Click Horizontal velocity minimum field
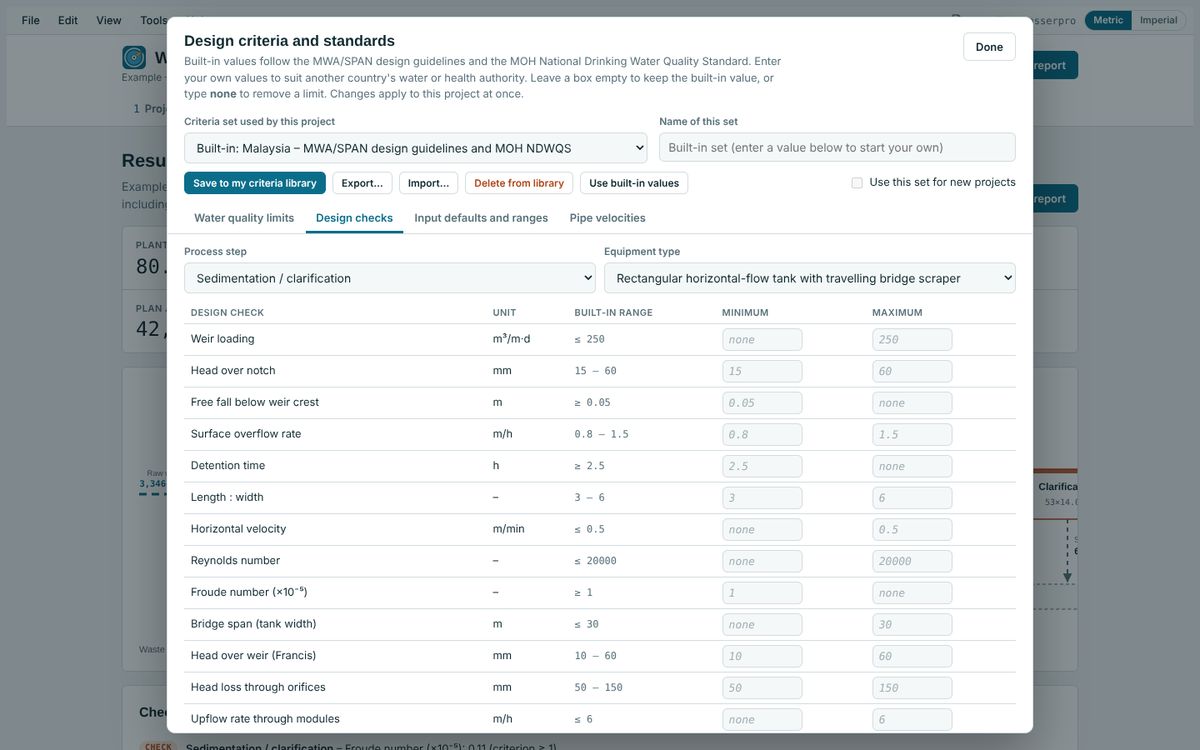This screenshot has height=750, width=1200. 762,529
